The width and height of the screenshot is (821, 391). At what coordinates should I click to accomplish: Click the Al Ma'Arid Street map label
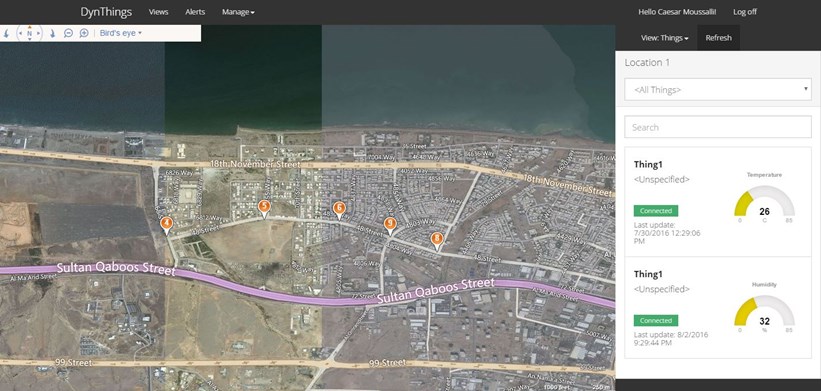click(33, 277)
